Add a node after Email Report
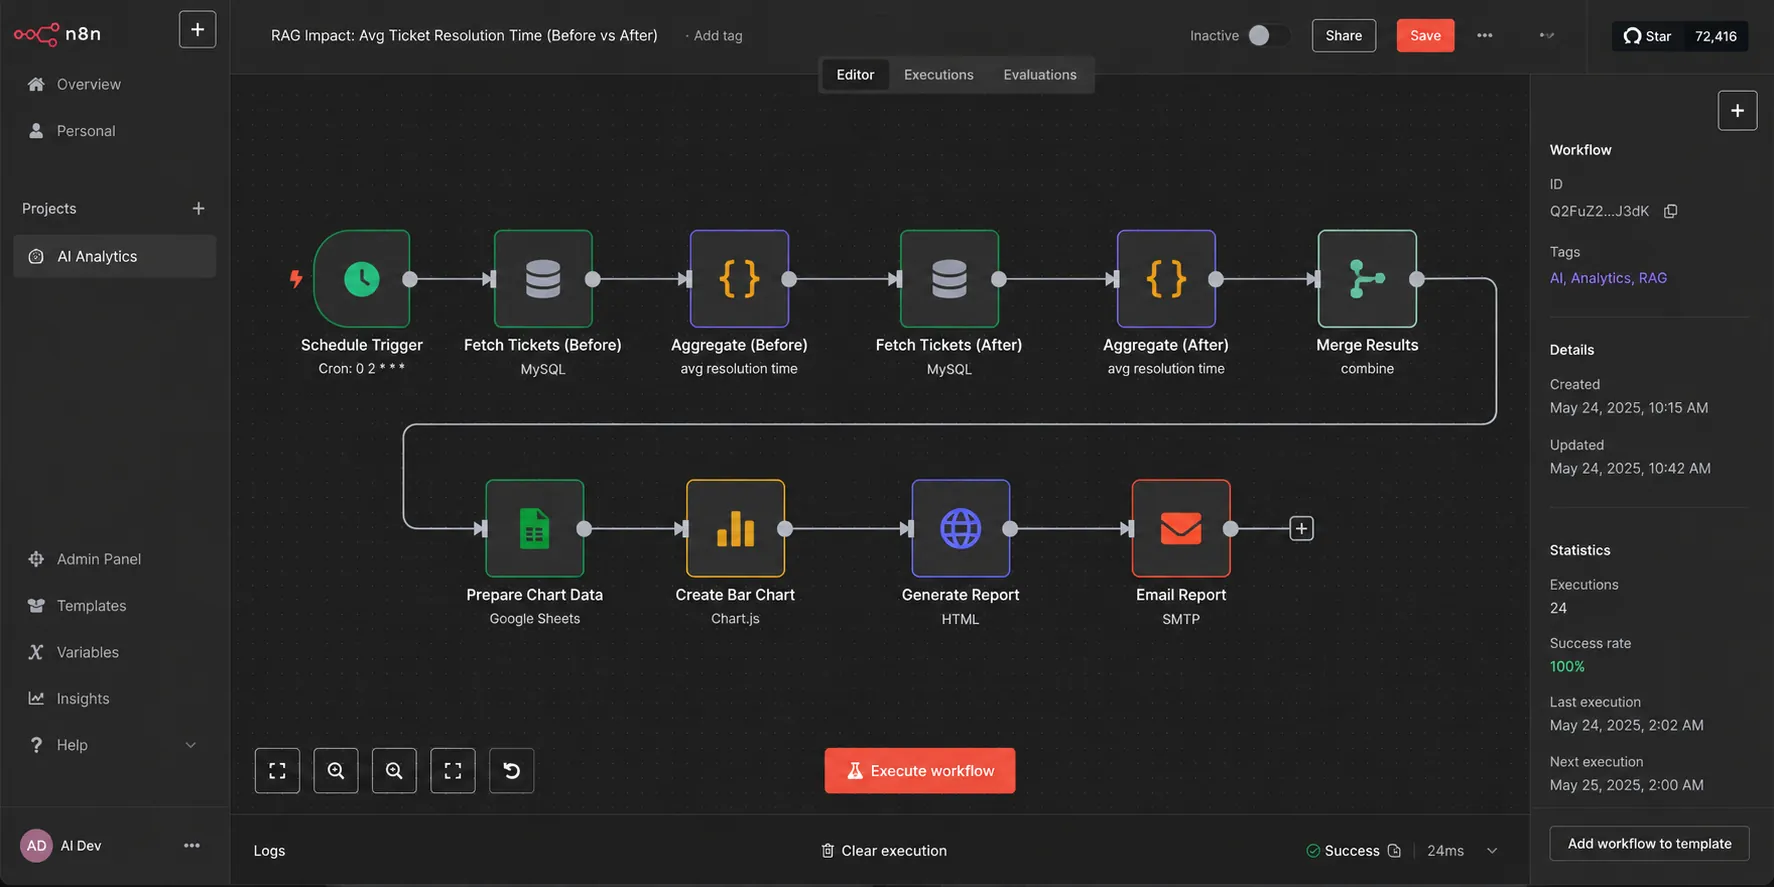 click(x=1301, y=528)
